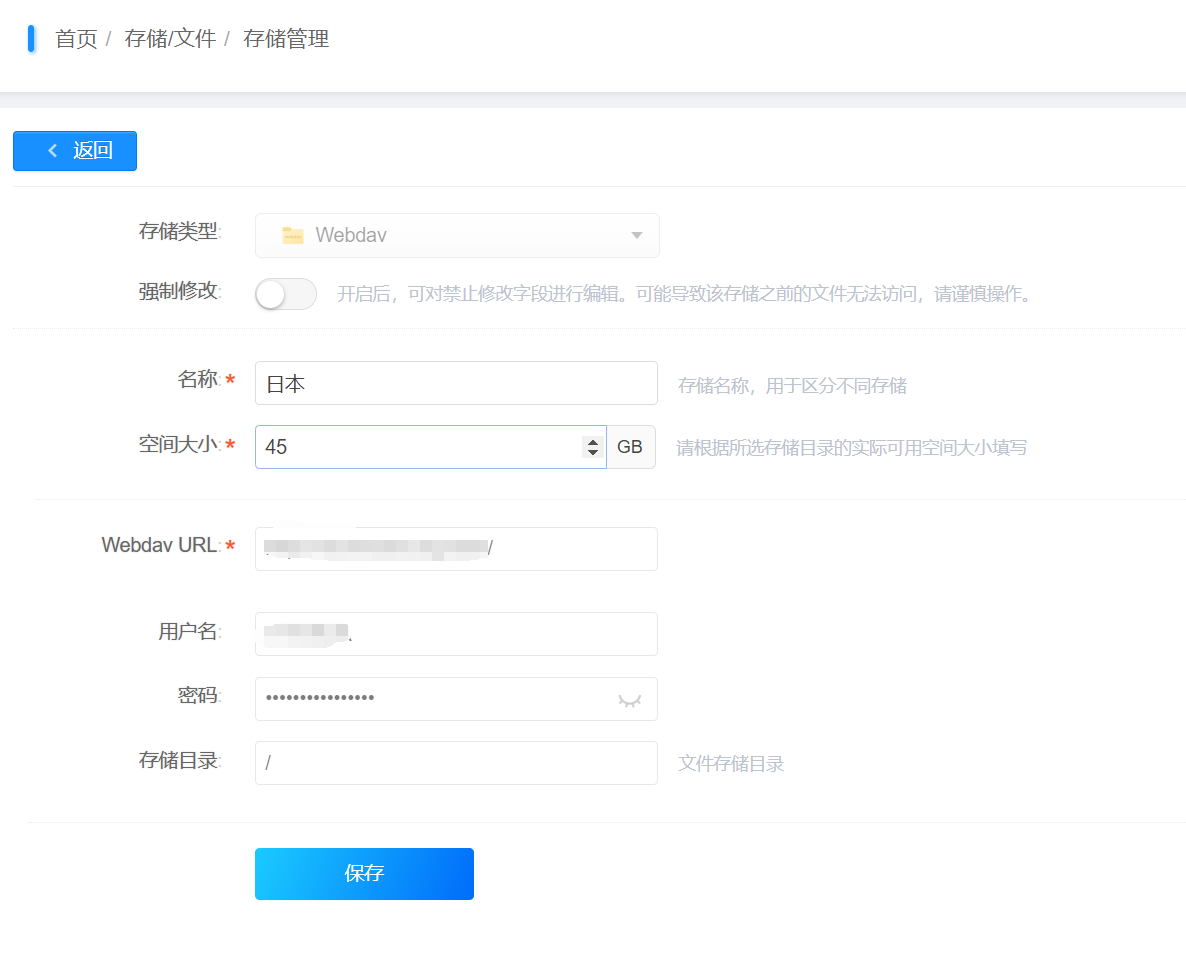This screenshot has height=973, width=1186.
Task: Select 存储管理 in the breadcrumb
Action: pyautogui.click(x=286, y=39)
